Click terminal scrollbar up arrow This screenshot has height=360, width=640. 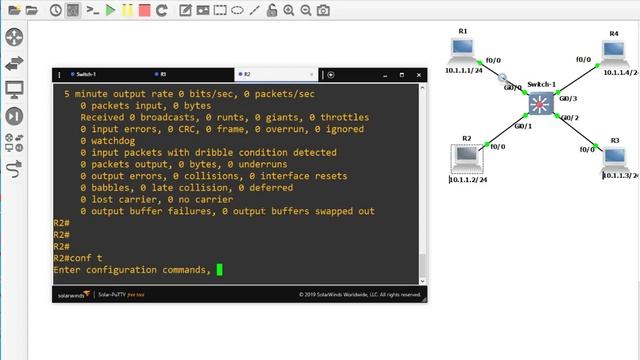click(x=422, y=87)
